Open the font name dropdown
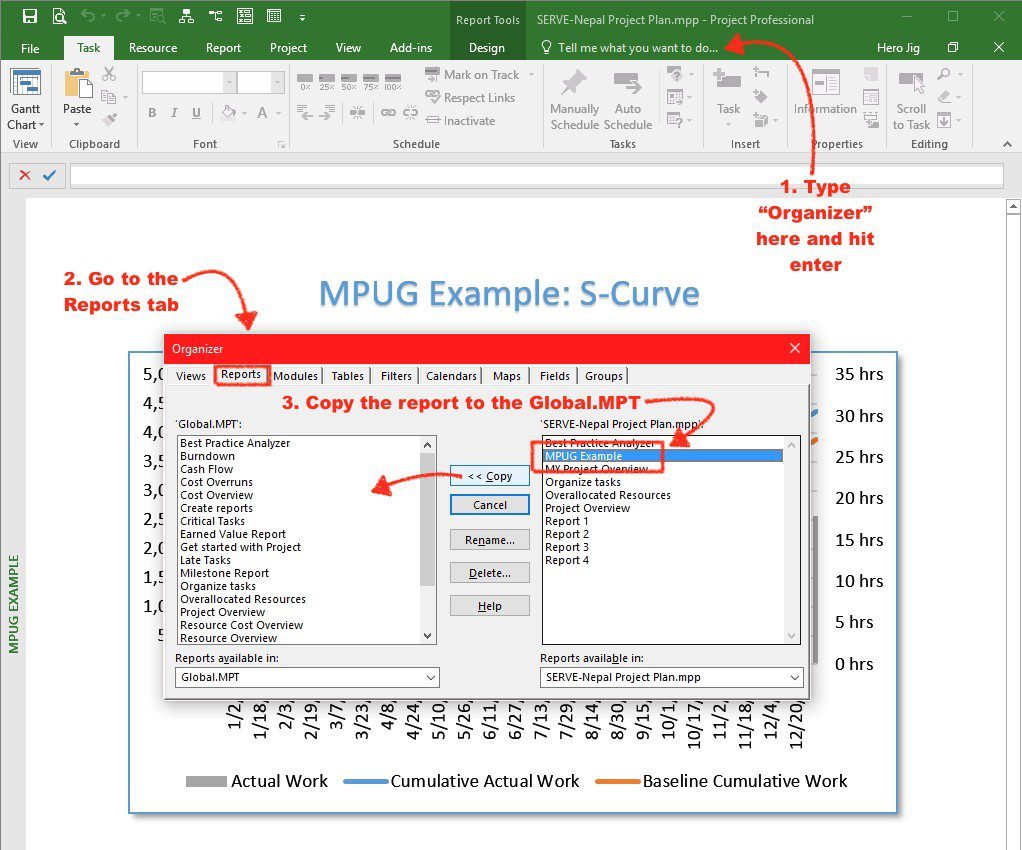This screenshot has width=1022, height=850. click(229, 83)
